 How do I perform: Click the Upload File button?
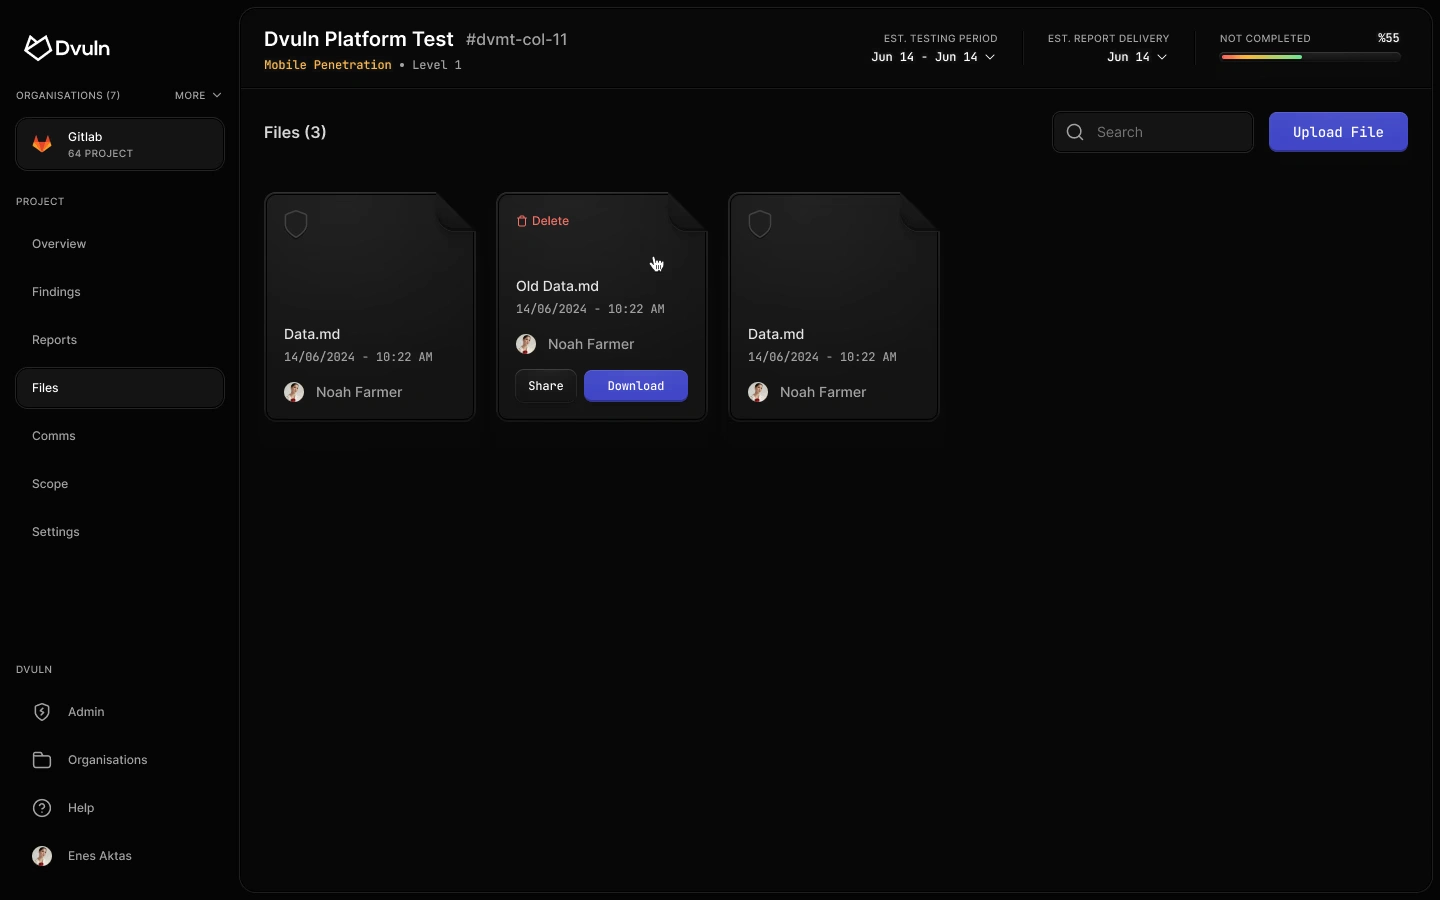1339,132
